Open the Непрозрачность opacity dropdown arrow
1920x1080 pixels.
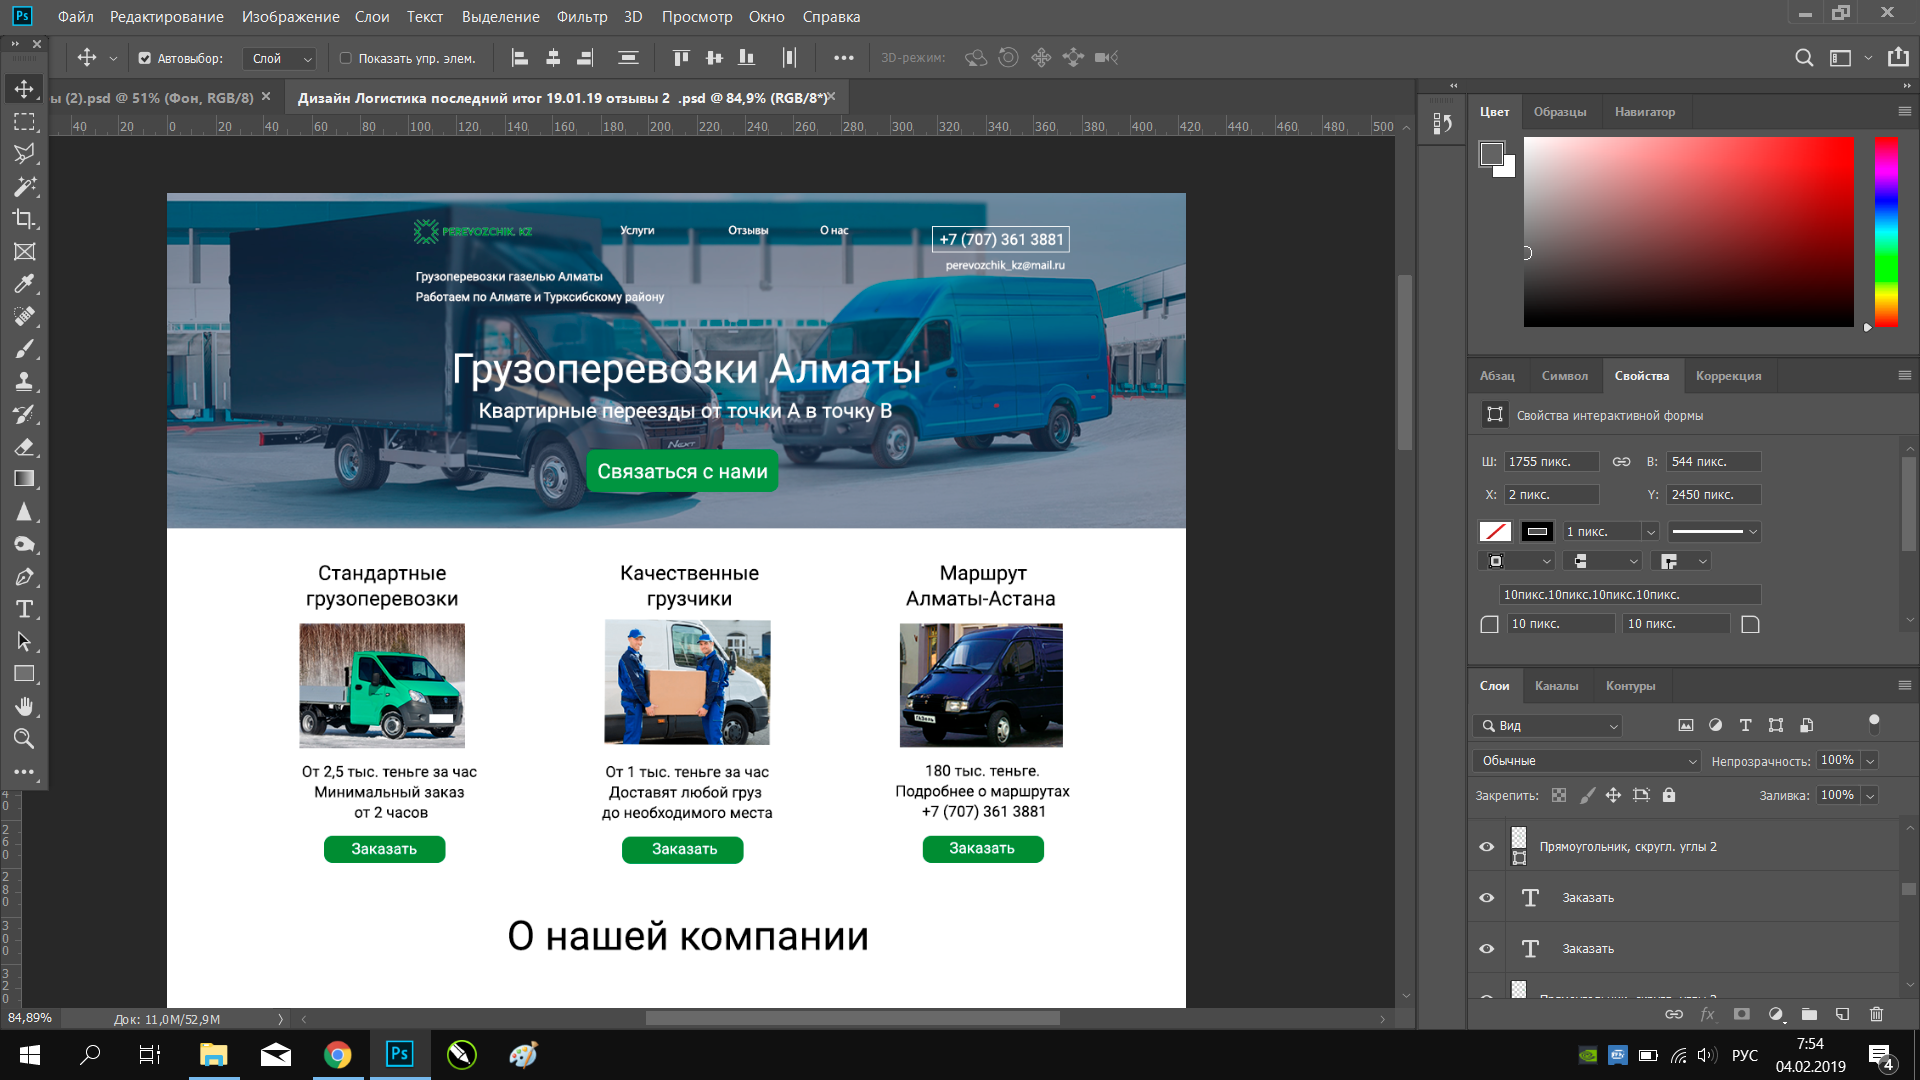tap(1870, 761)
